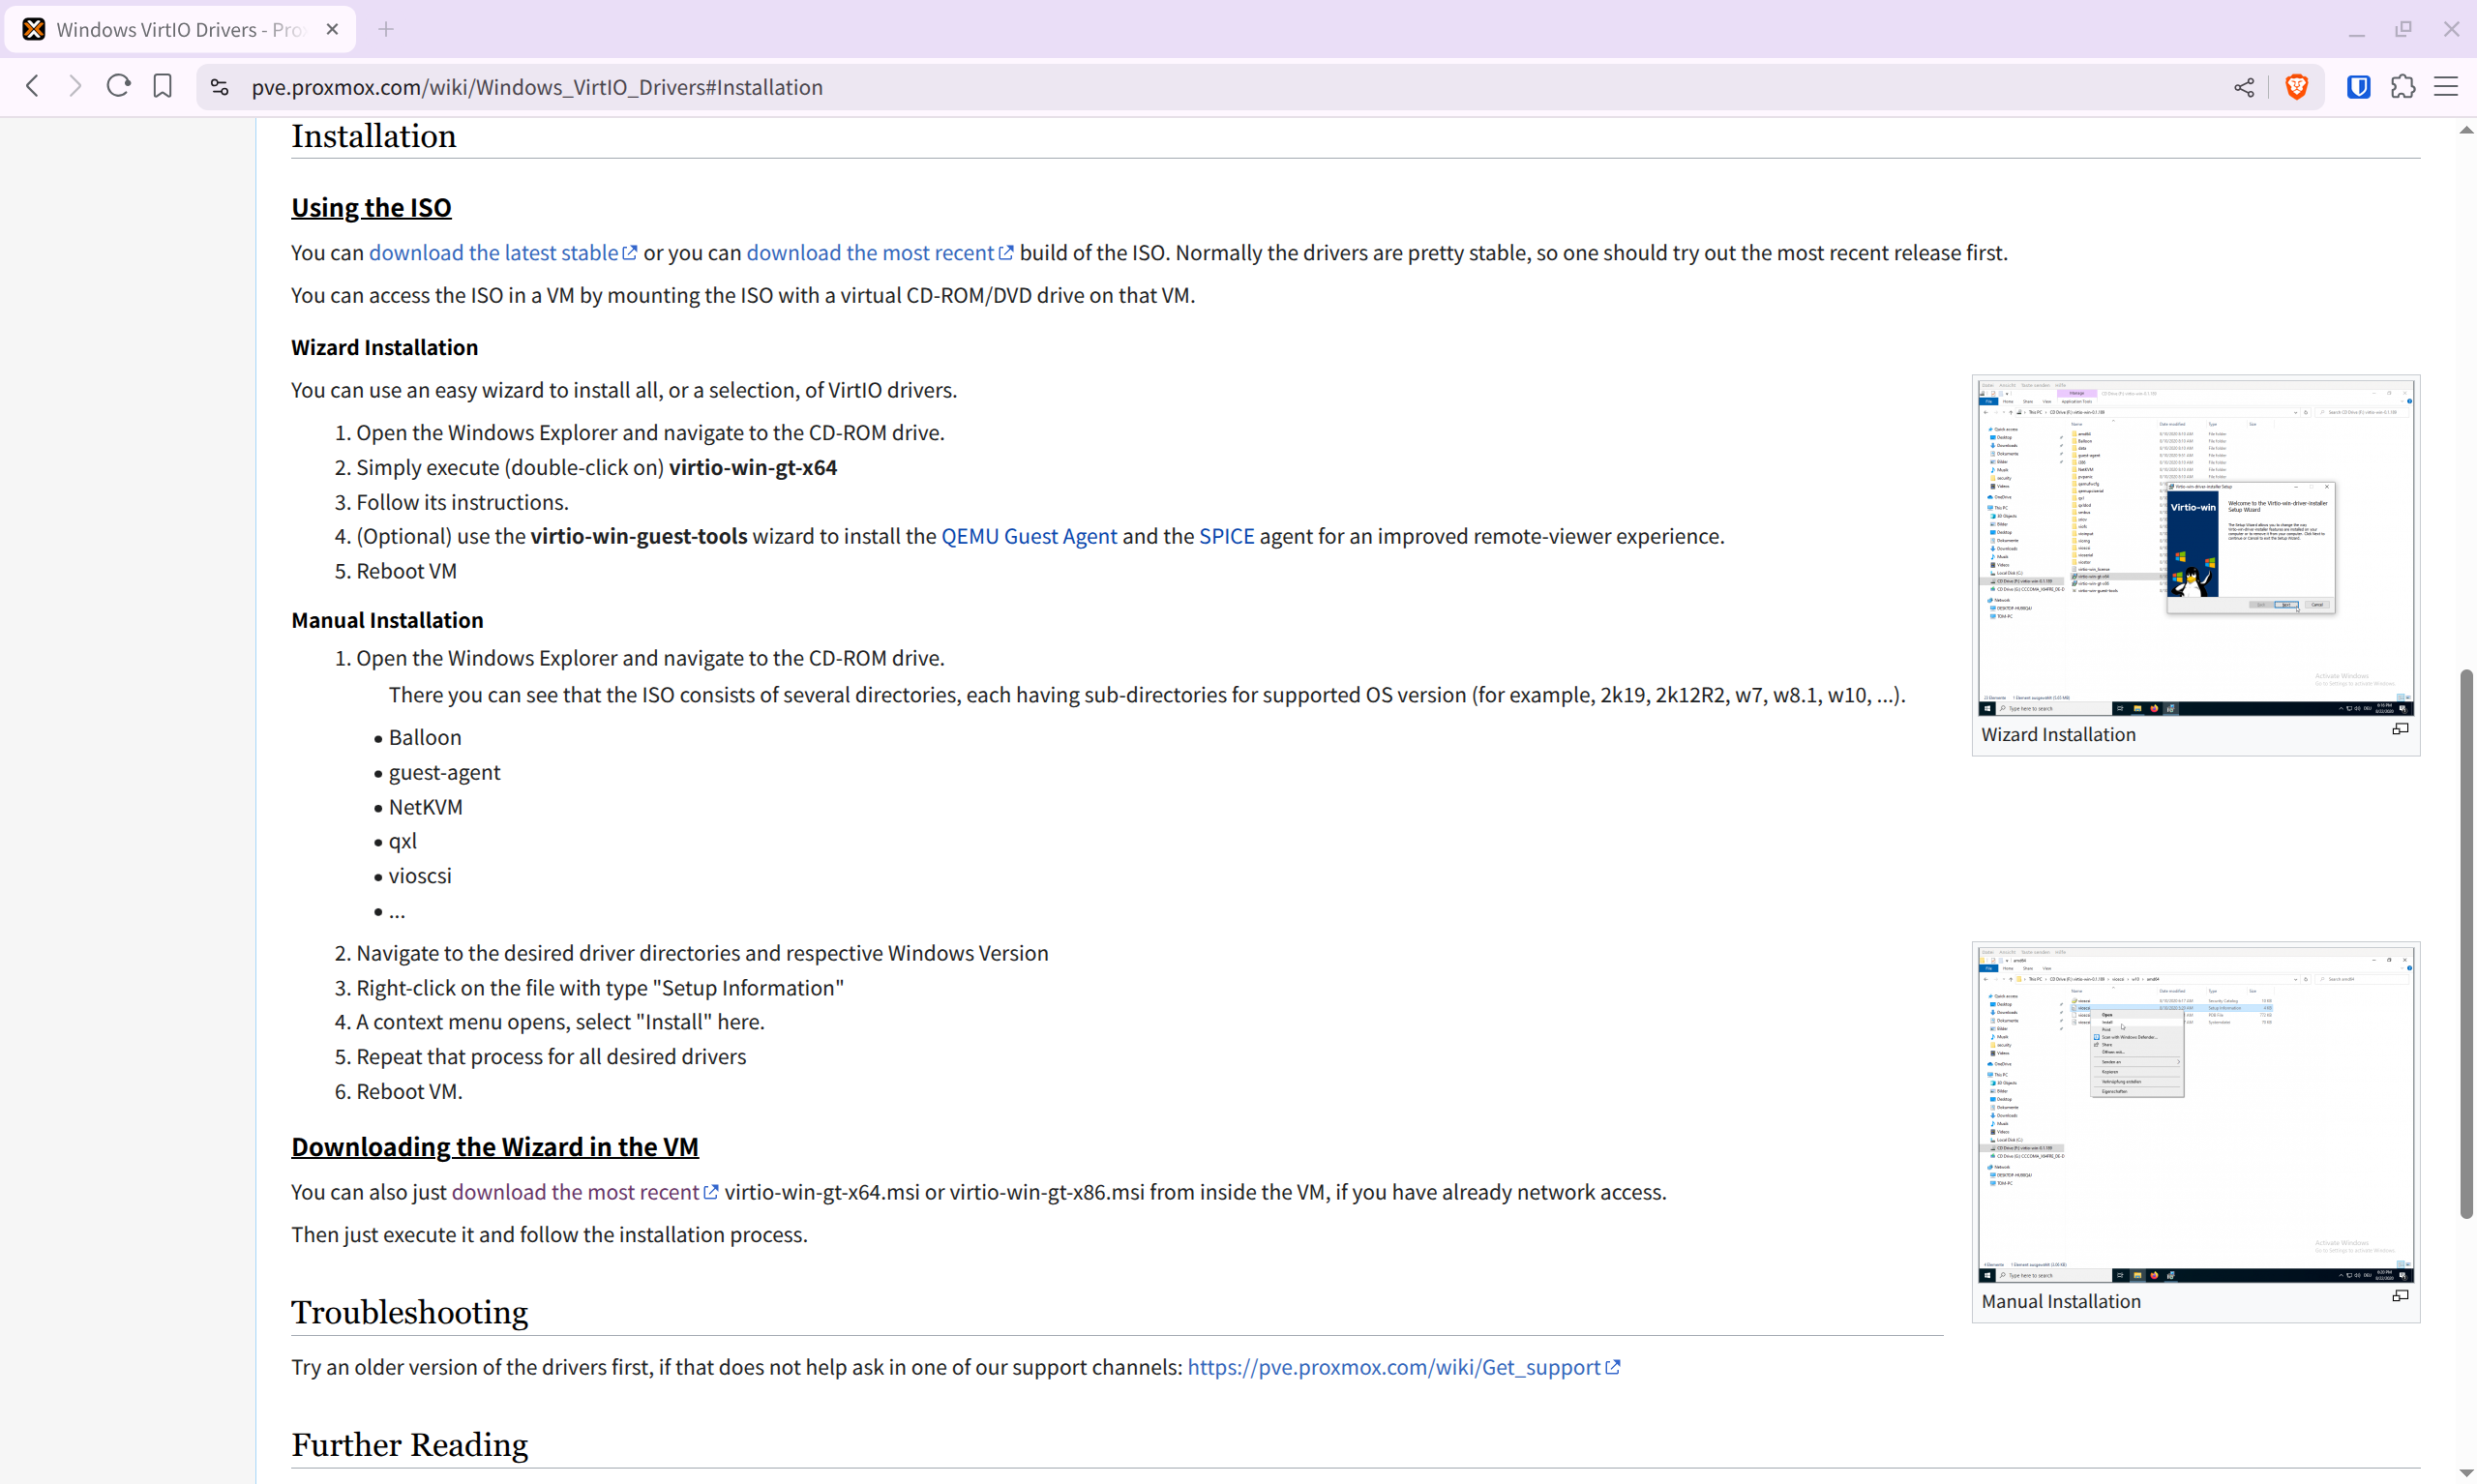This screenshot has height=1484, width=2477.
Task: Open the extensions puzzle icon
Action: point(2403,87)
